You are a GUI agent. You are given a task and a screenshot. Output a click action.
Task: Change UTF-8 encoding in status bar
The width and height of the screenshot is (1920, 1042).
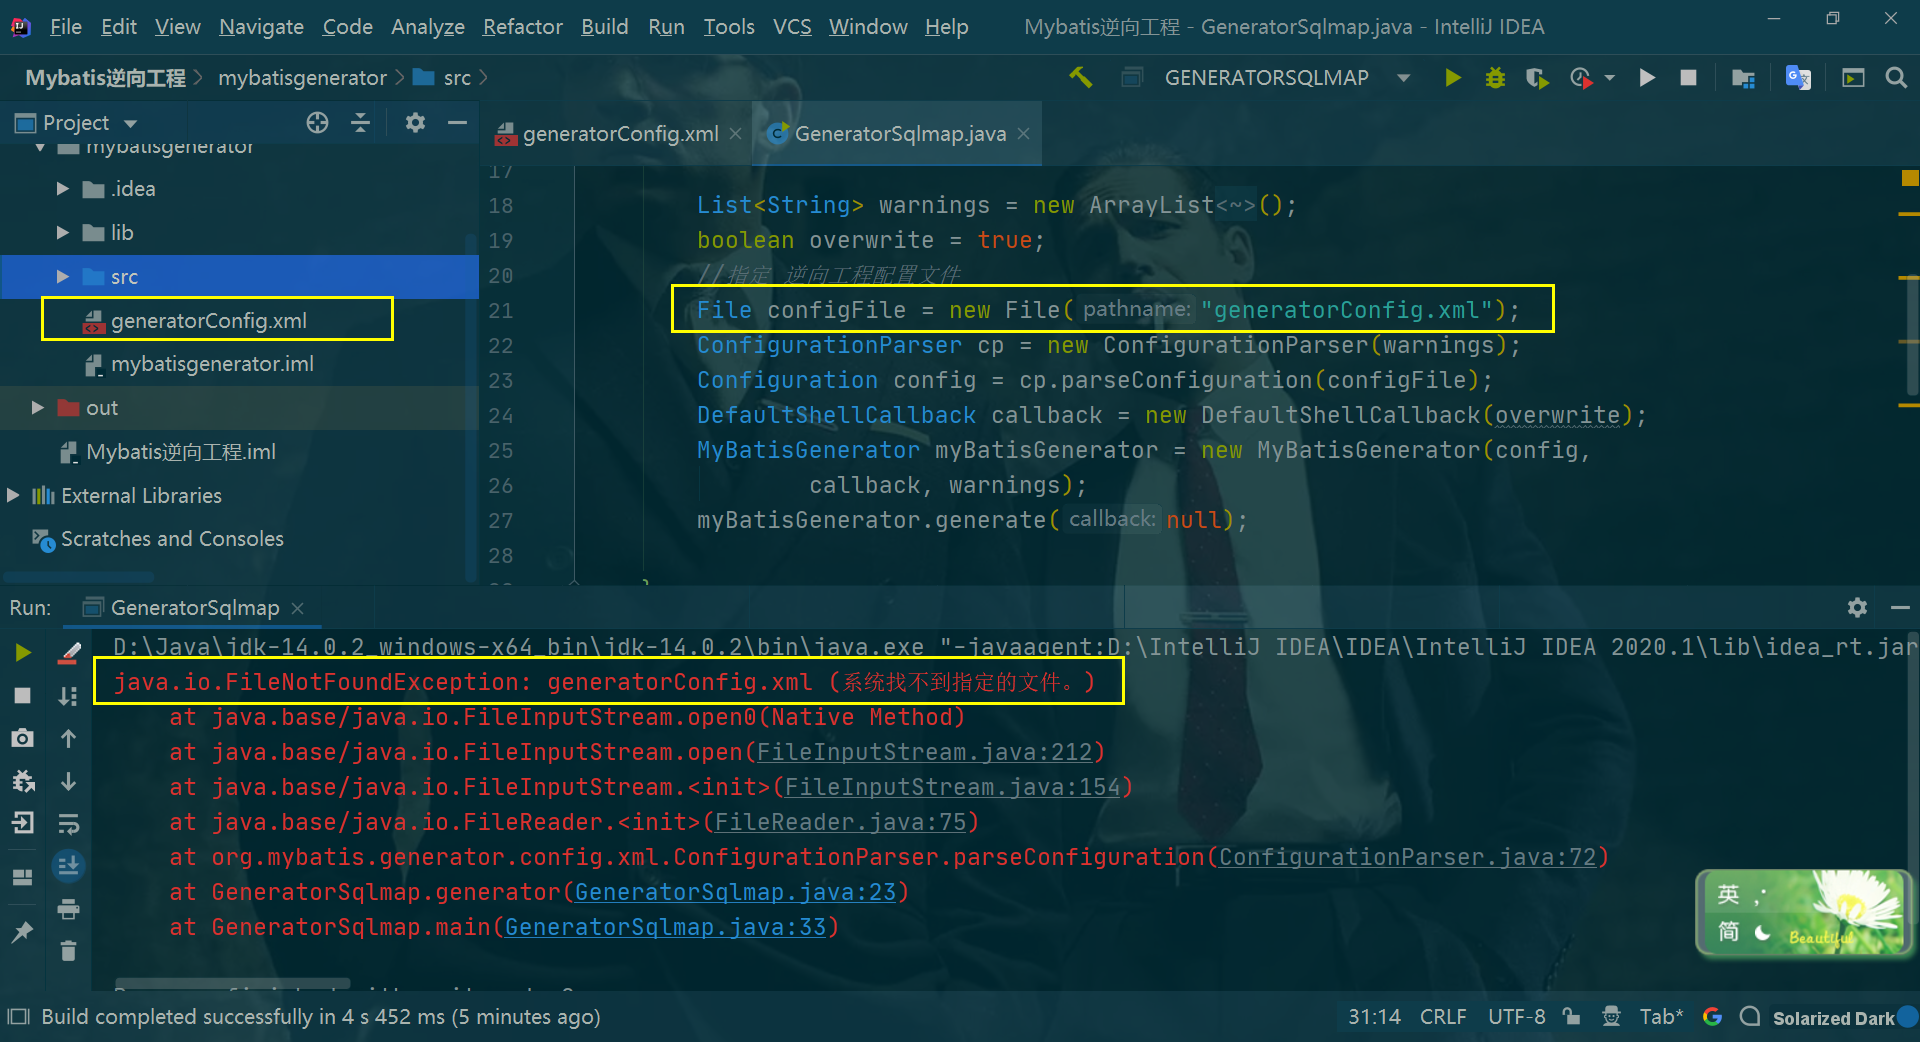click(x=1516, y=1017)
